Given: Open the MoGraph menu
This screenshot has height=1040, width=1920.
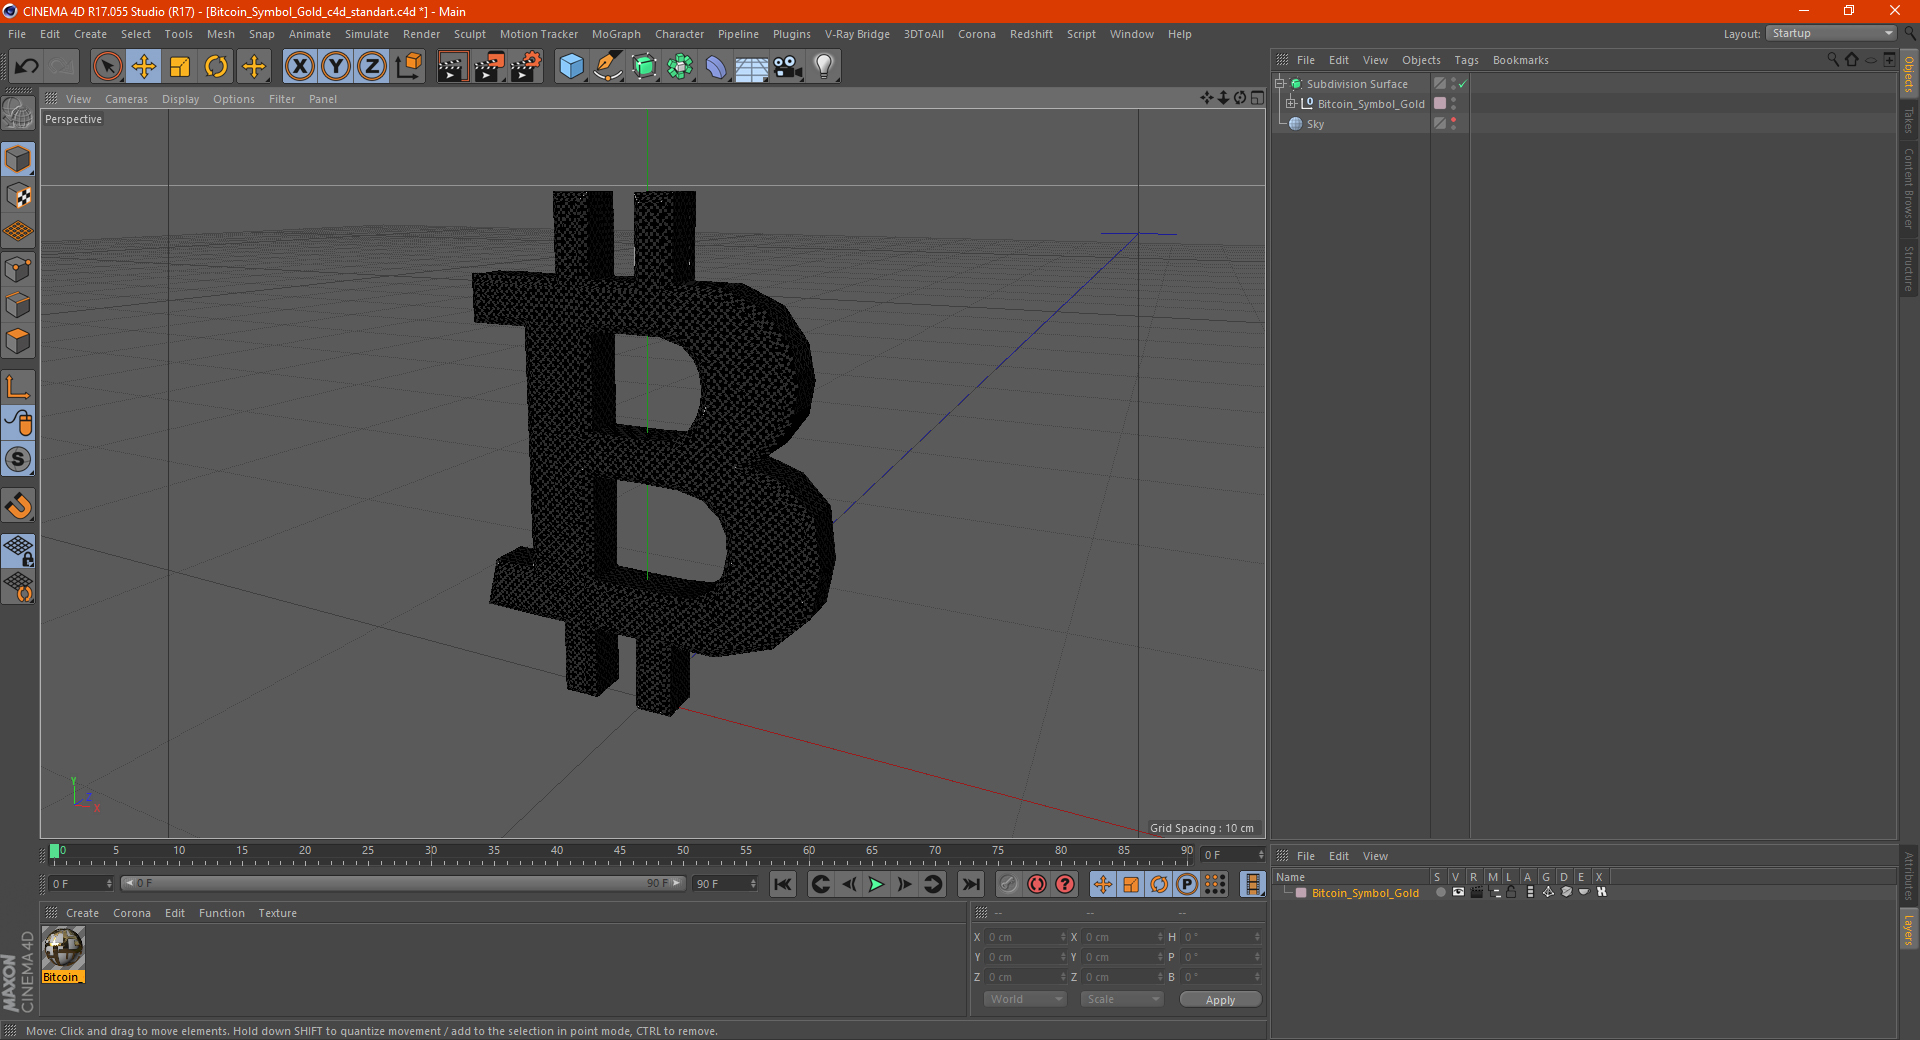Looking at the screenshot, I should tap(616, 34).
